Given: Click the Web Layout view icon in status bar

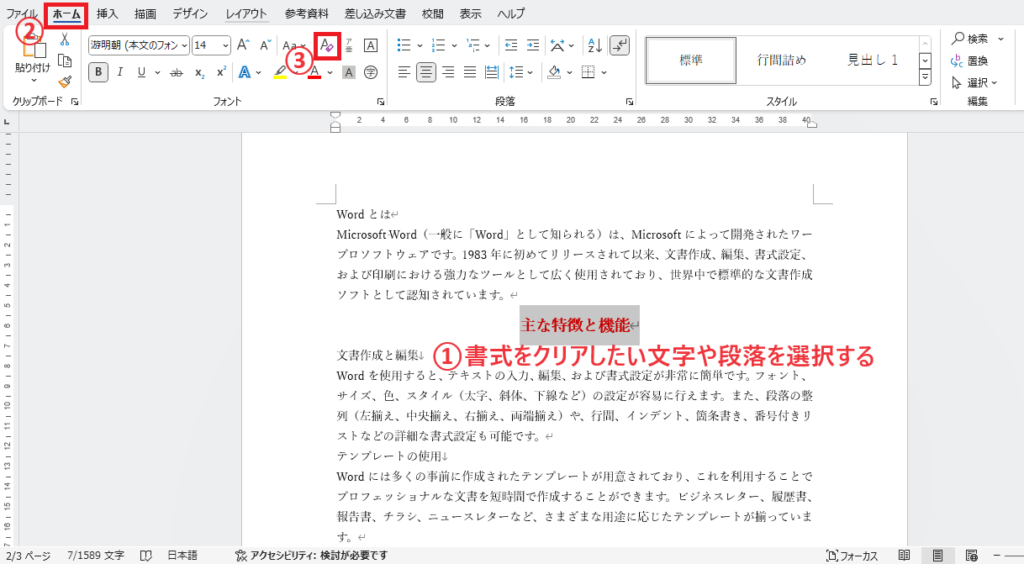Looking at the screenshot, I should click(971, 556).
